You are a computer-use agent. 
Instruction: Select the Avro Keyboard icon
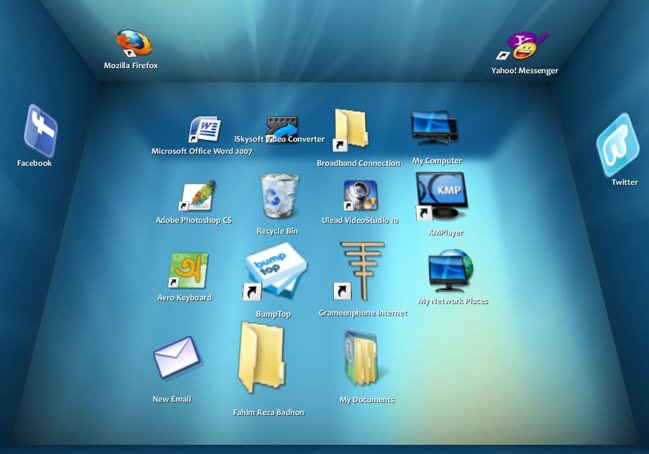pos(188,271)
